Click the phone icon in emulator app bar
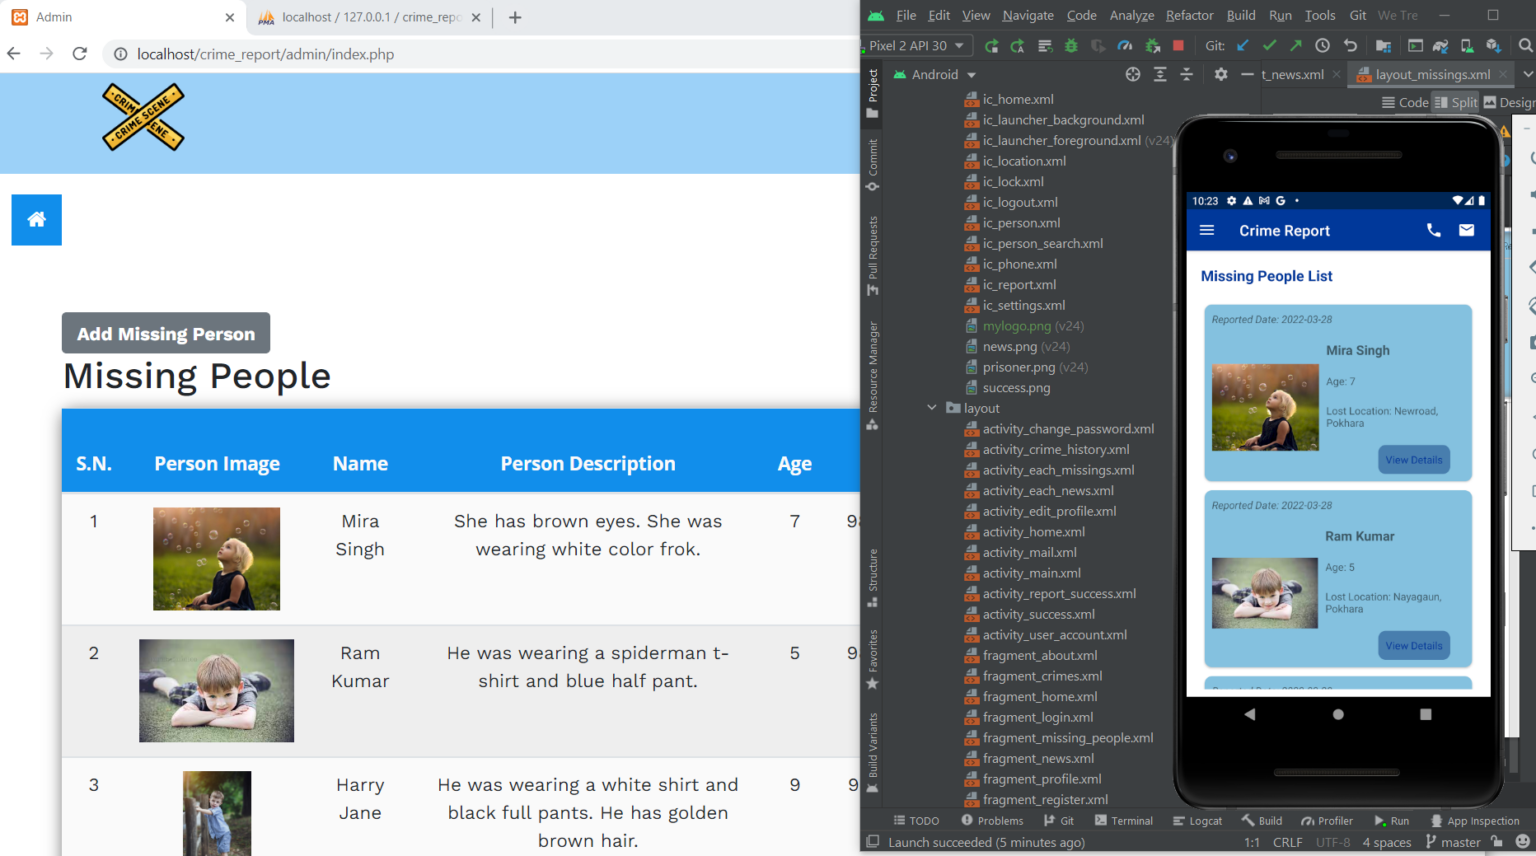 tap(1433, 231)
